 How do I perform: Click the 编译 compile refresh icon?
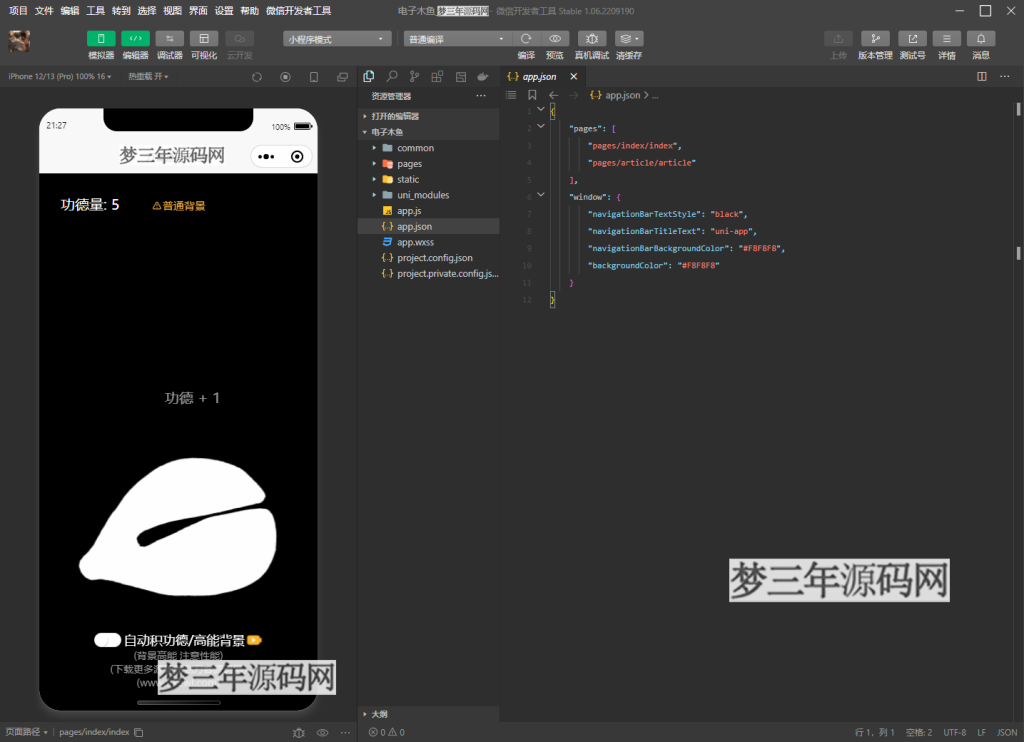(x=526, y=38)
